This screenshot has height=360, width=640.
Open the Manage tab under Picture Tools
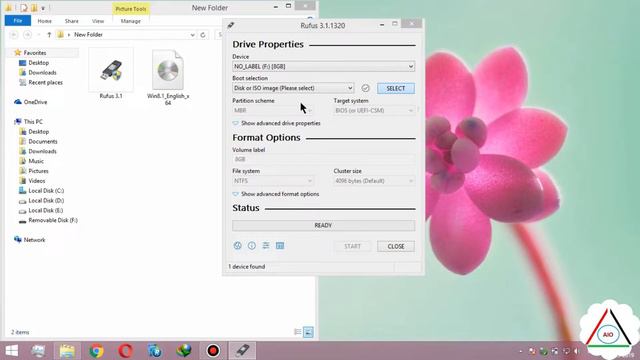tap(131, 21)
